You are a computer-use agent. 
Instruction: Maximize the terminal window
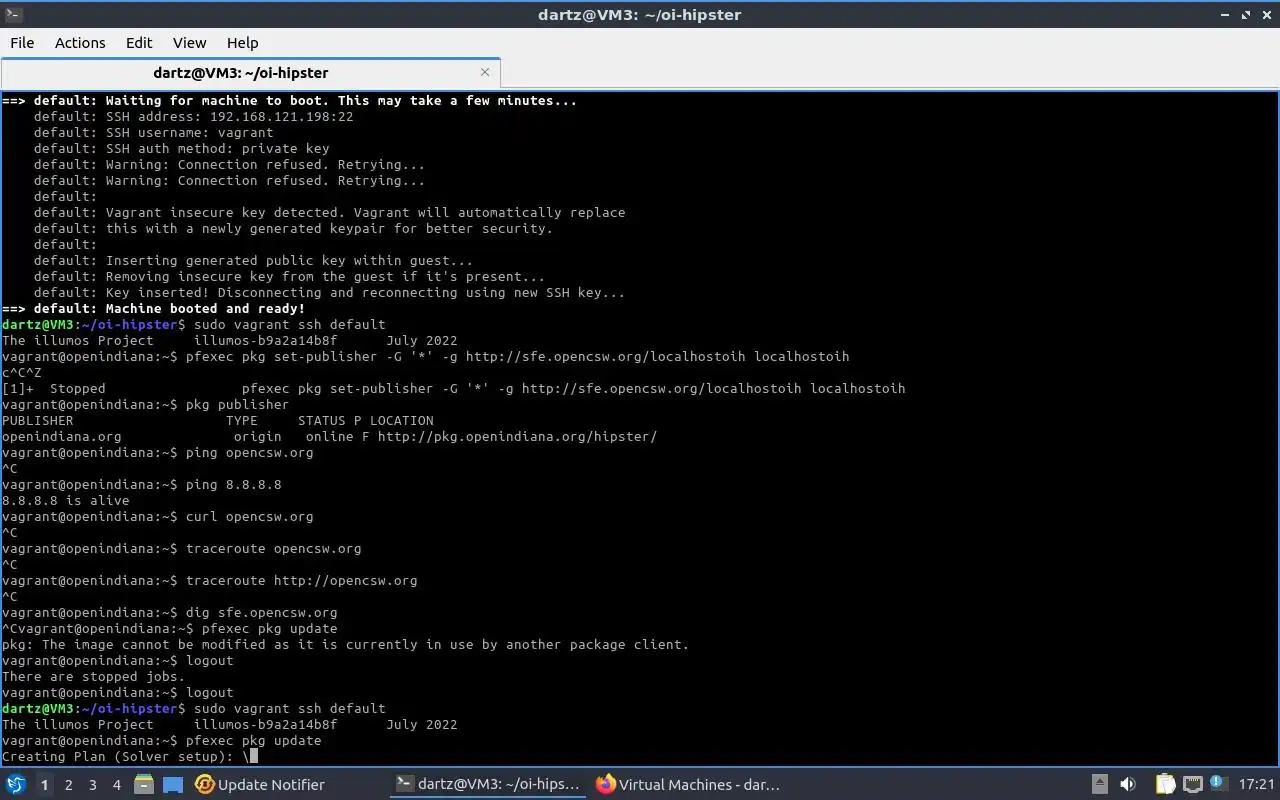click(1246, 15)
